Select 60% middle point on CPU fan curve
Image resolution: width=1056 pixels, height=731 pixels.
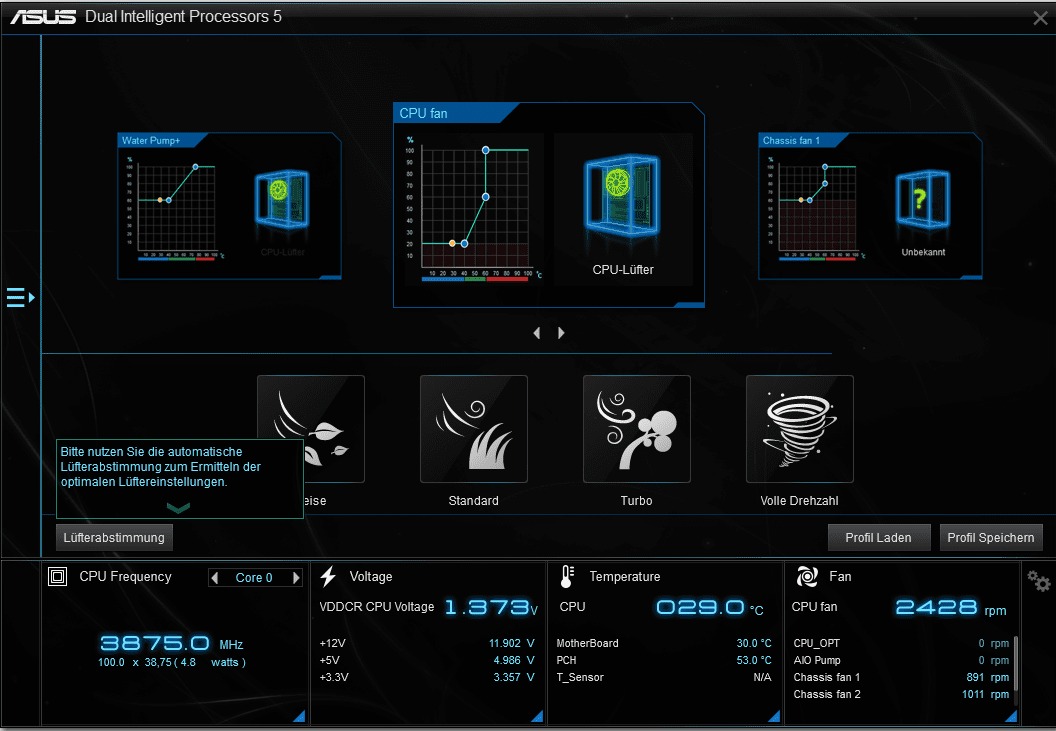pos(486,197)
